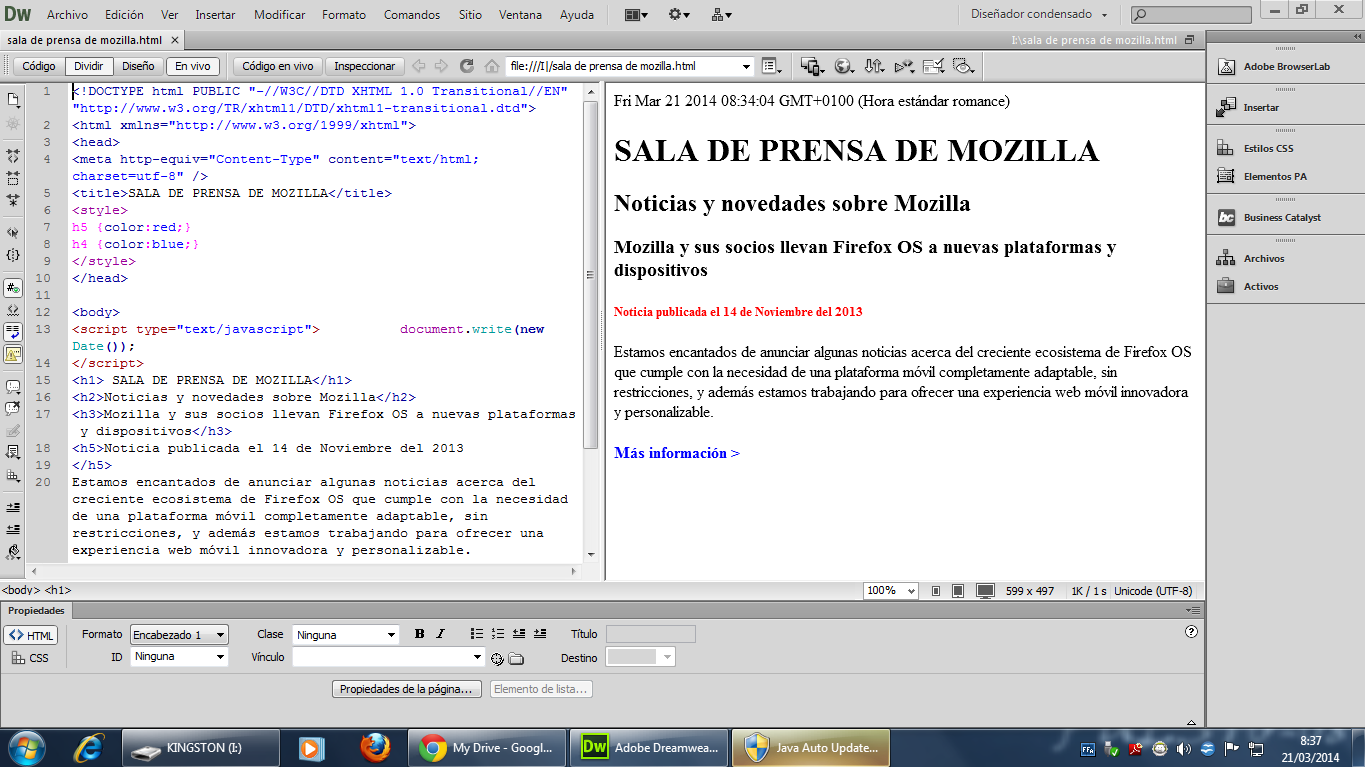Click the Firefox icon in taskbar
This screenshot has height=767, width=1365.
(x=375, y=747)
